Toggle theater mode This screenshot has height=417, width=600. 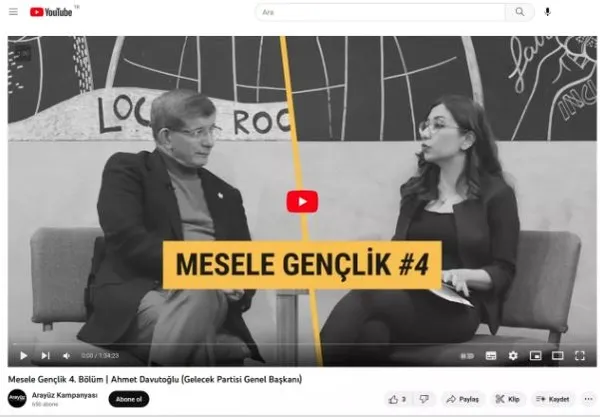[558, 356]
